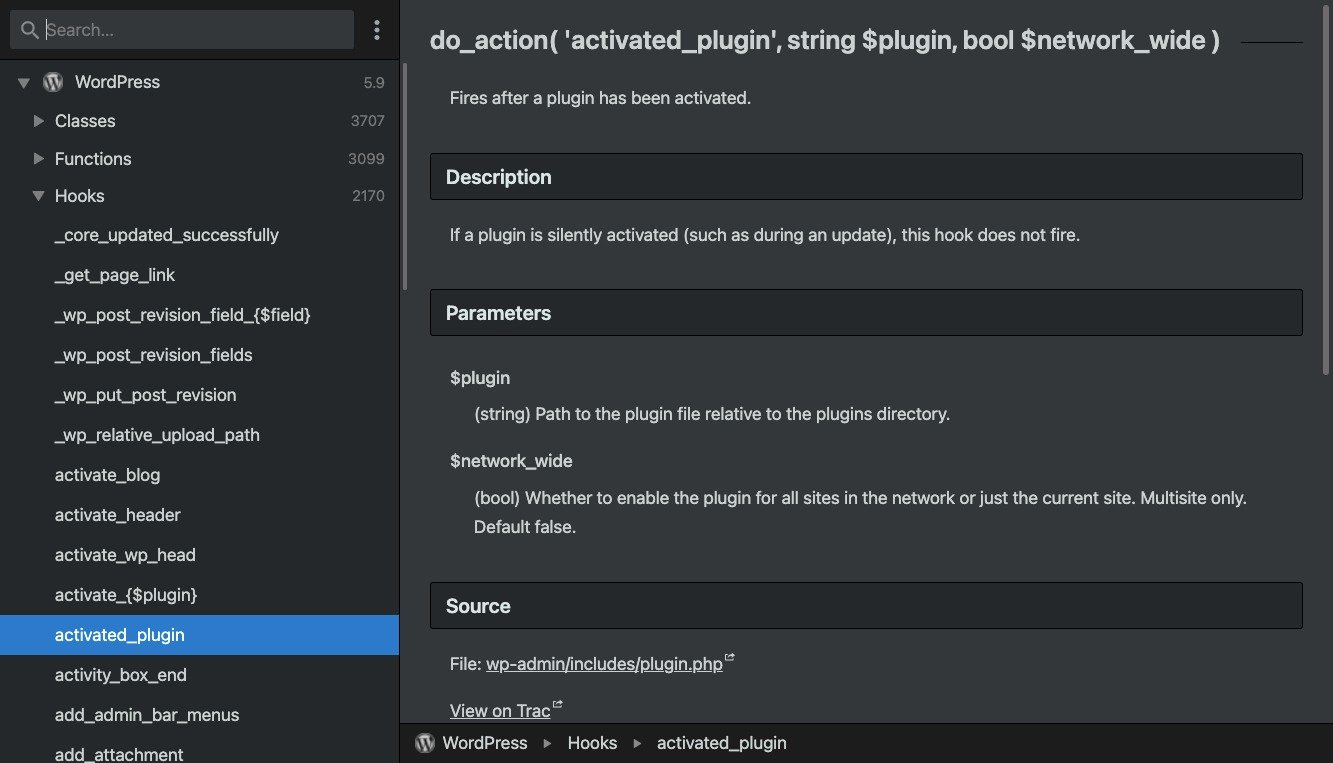The image size is (1333, 763).
Task: Click the $network_wide parameter name
Action: 511,461
